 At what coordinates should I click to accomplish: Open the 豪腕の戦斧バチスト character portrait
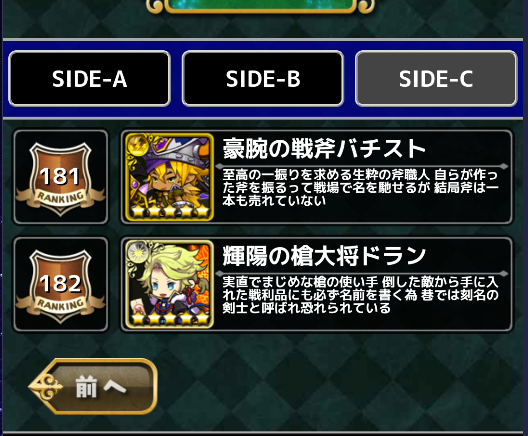pyautogui.click(x=169, y=177)
